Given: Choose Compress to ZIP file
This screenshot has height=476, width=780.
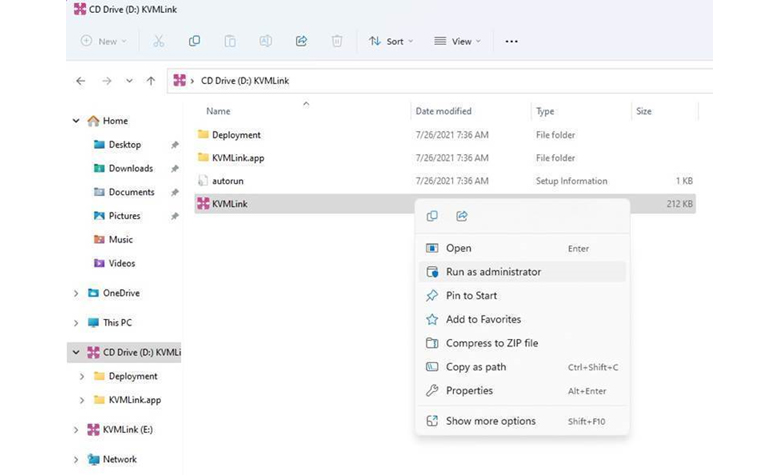Looking at the screenshot, I should 522,343.
